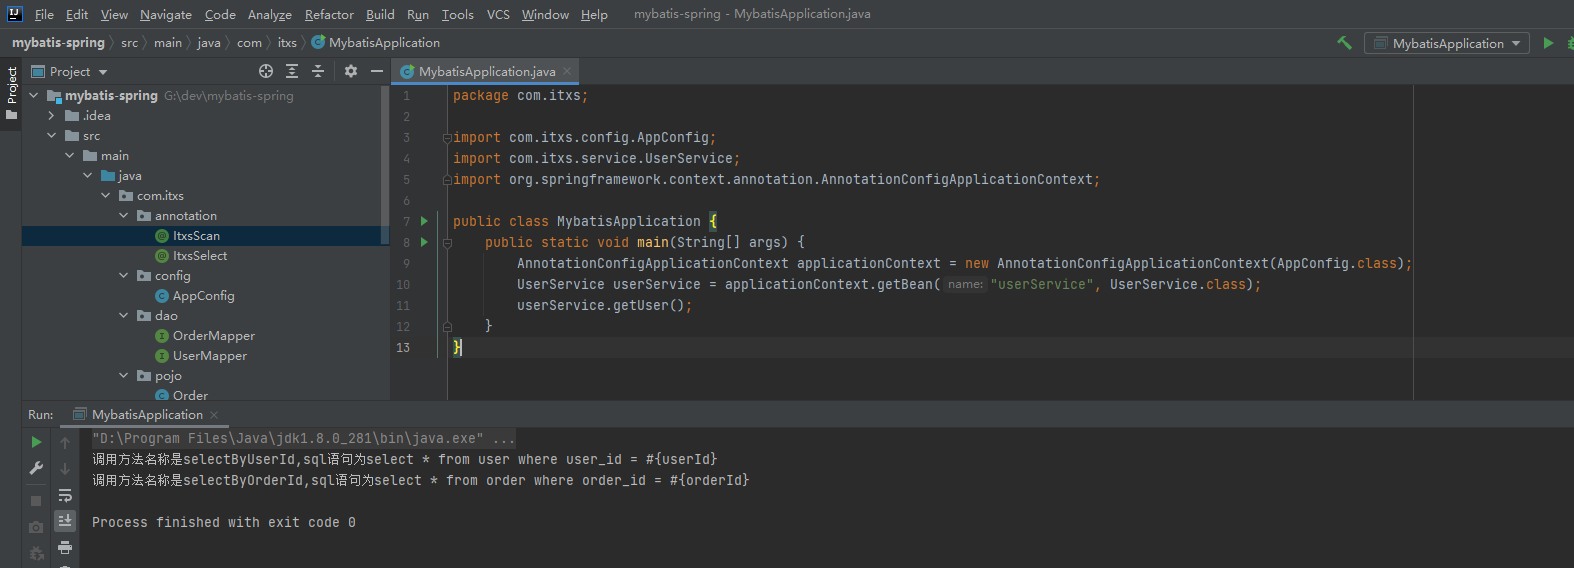Open UserMapper in the project tree
This screenshot has width=1574, height=568.
pyautogui.click(x=209, y=356)
